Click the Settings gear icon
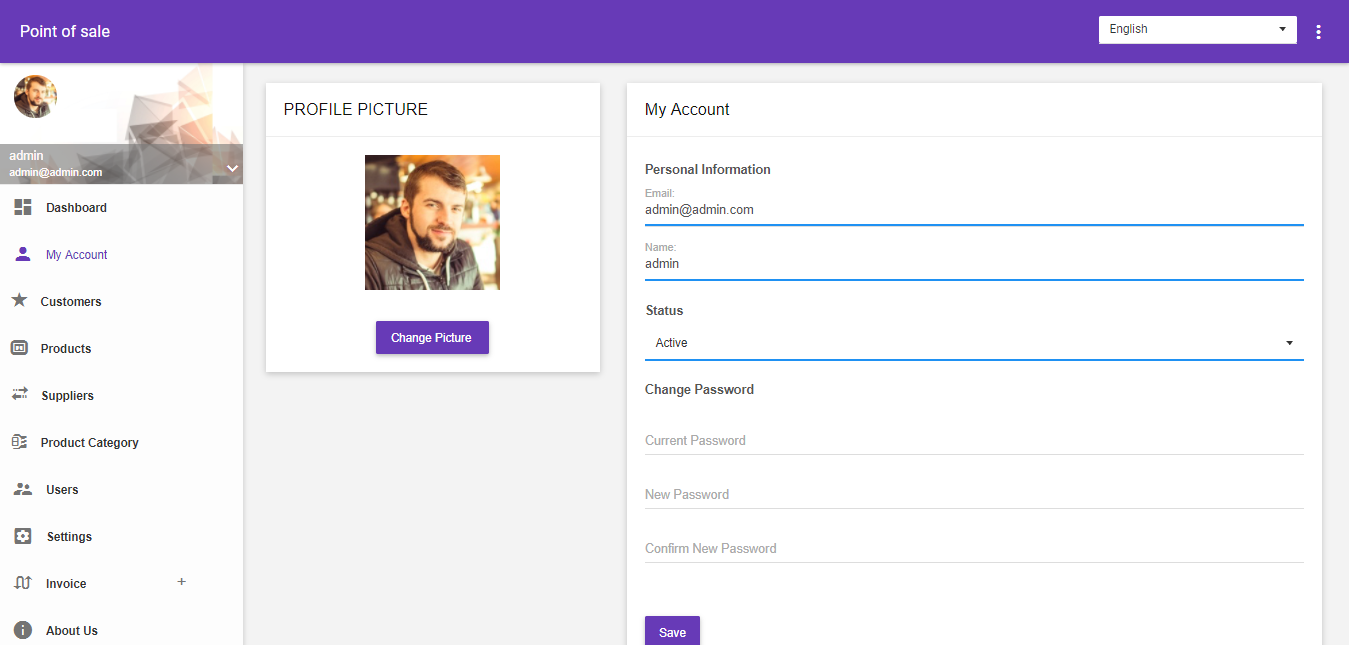 pyautogui.click(x=22, y=536)
